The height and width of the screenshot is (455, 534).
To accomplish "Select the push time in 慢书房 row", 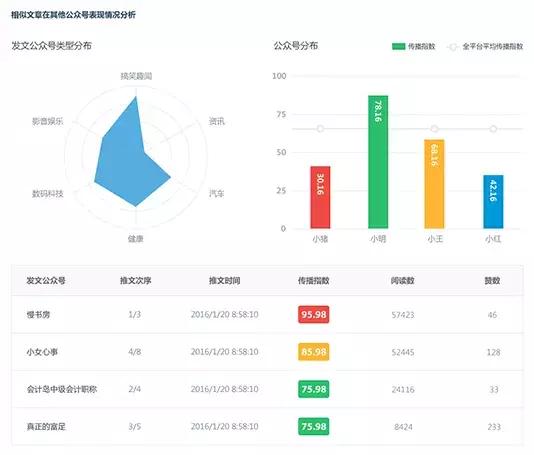I will click(x=225, y=314).
